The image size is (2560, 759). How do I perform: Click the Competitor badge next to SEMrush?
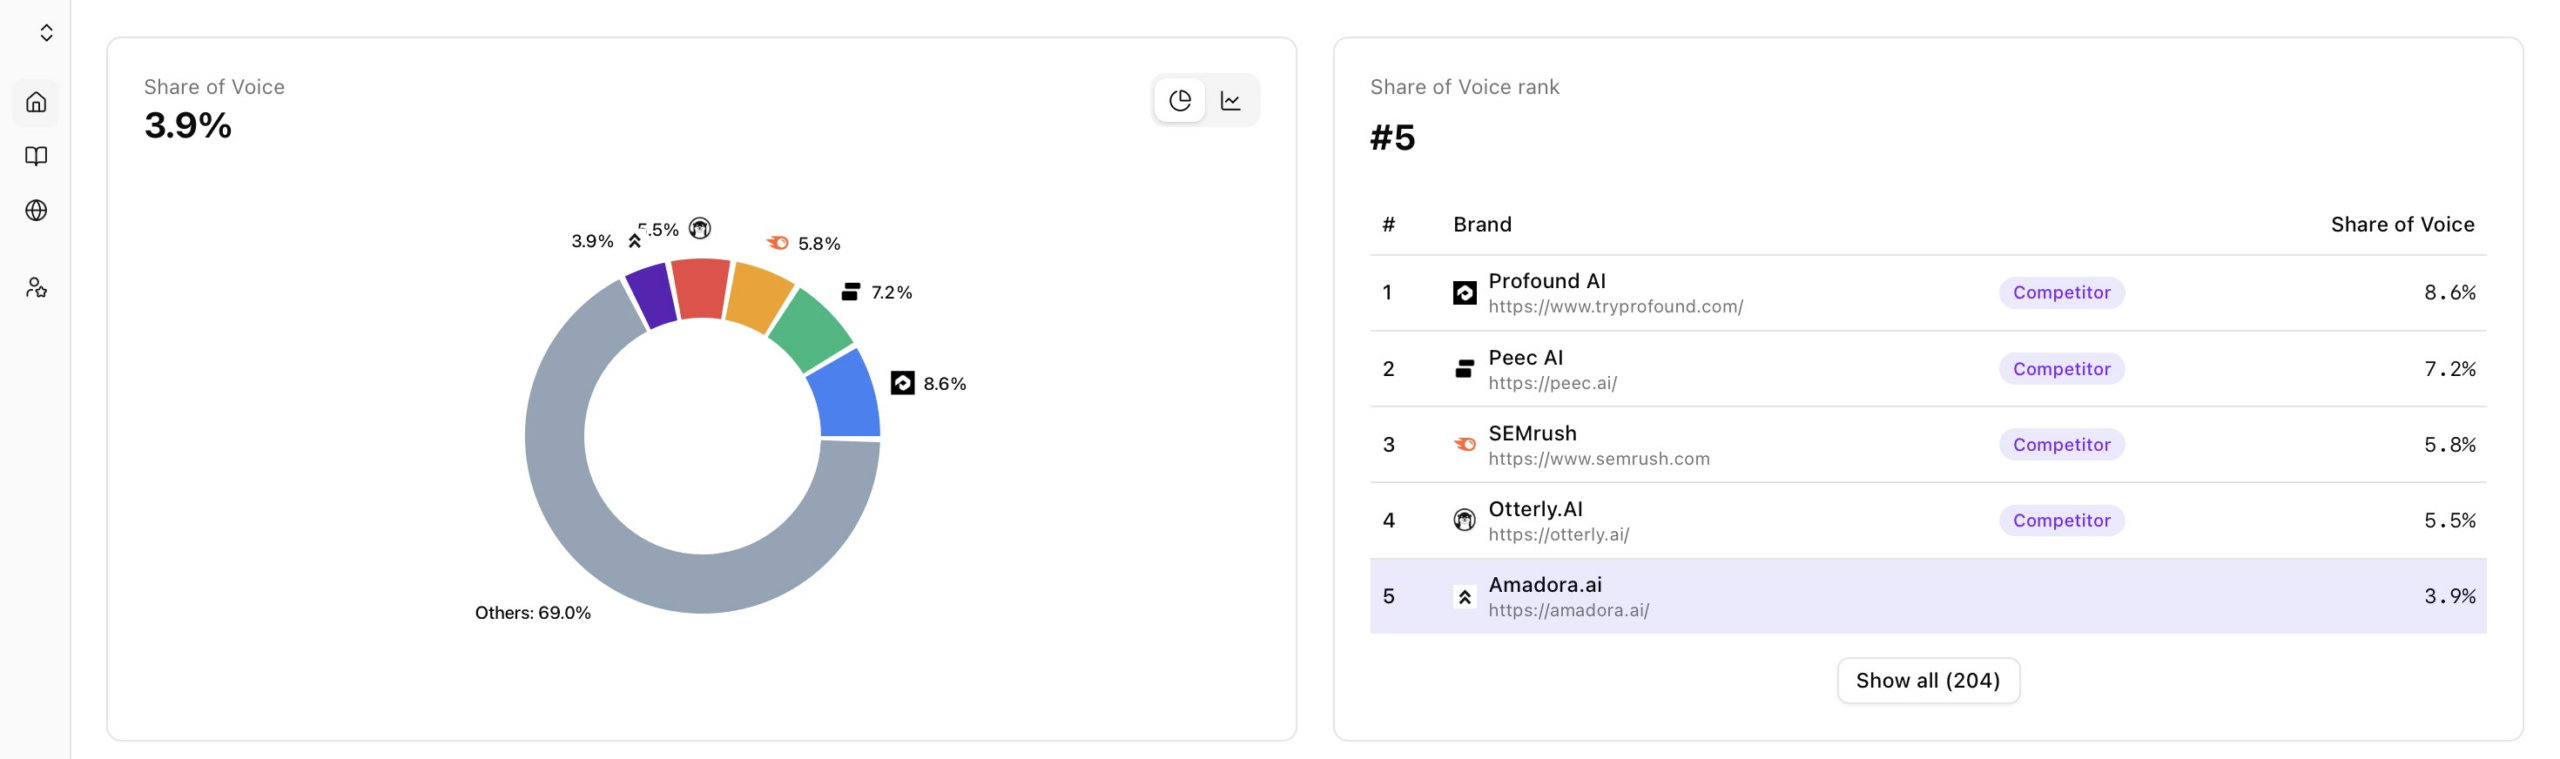pyautogui.click(x=2061, y=444)
